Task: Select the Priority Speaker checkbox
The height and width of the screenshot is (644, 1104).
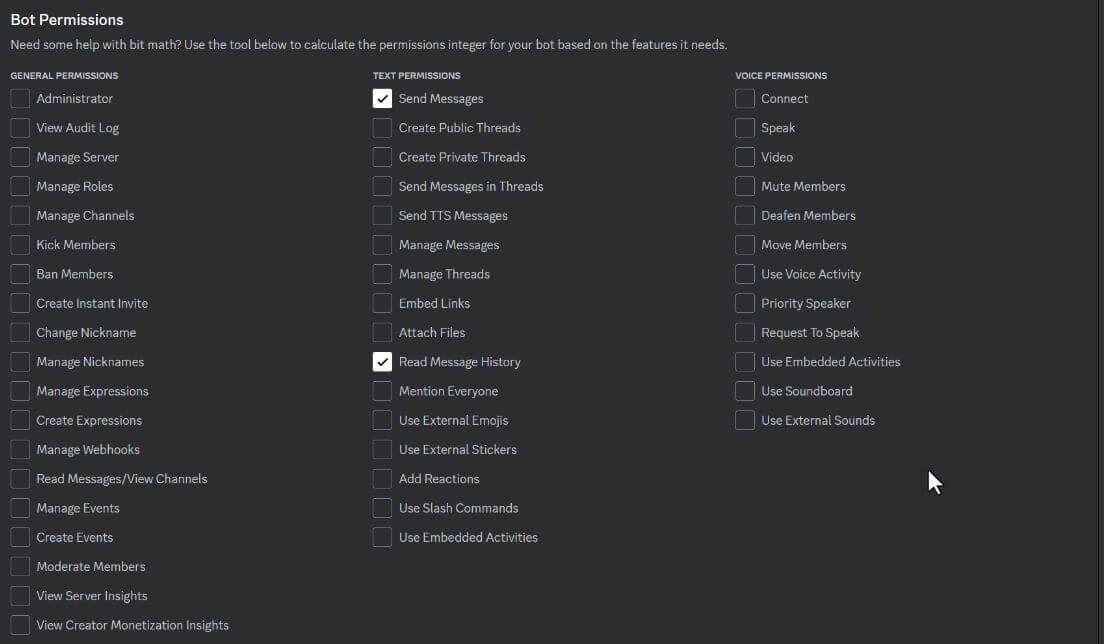Action: [744, 303]
